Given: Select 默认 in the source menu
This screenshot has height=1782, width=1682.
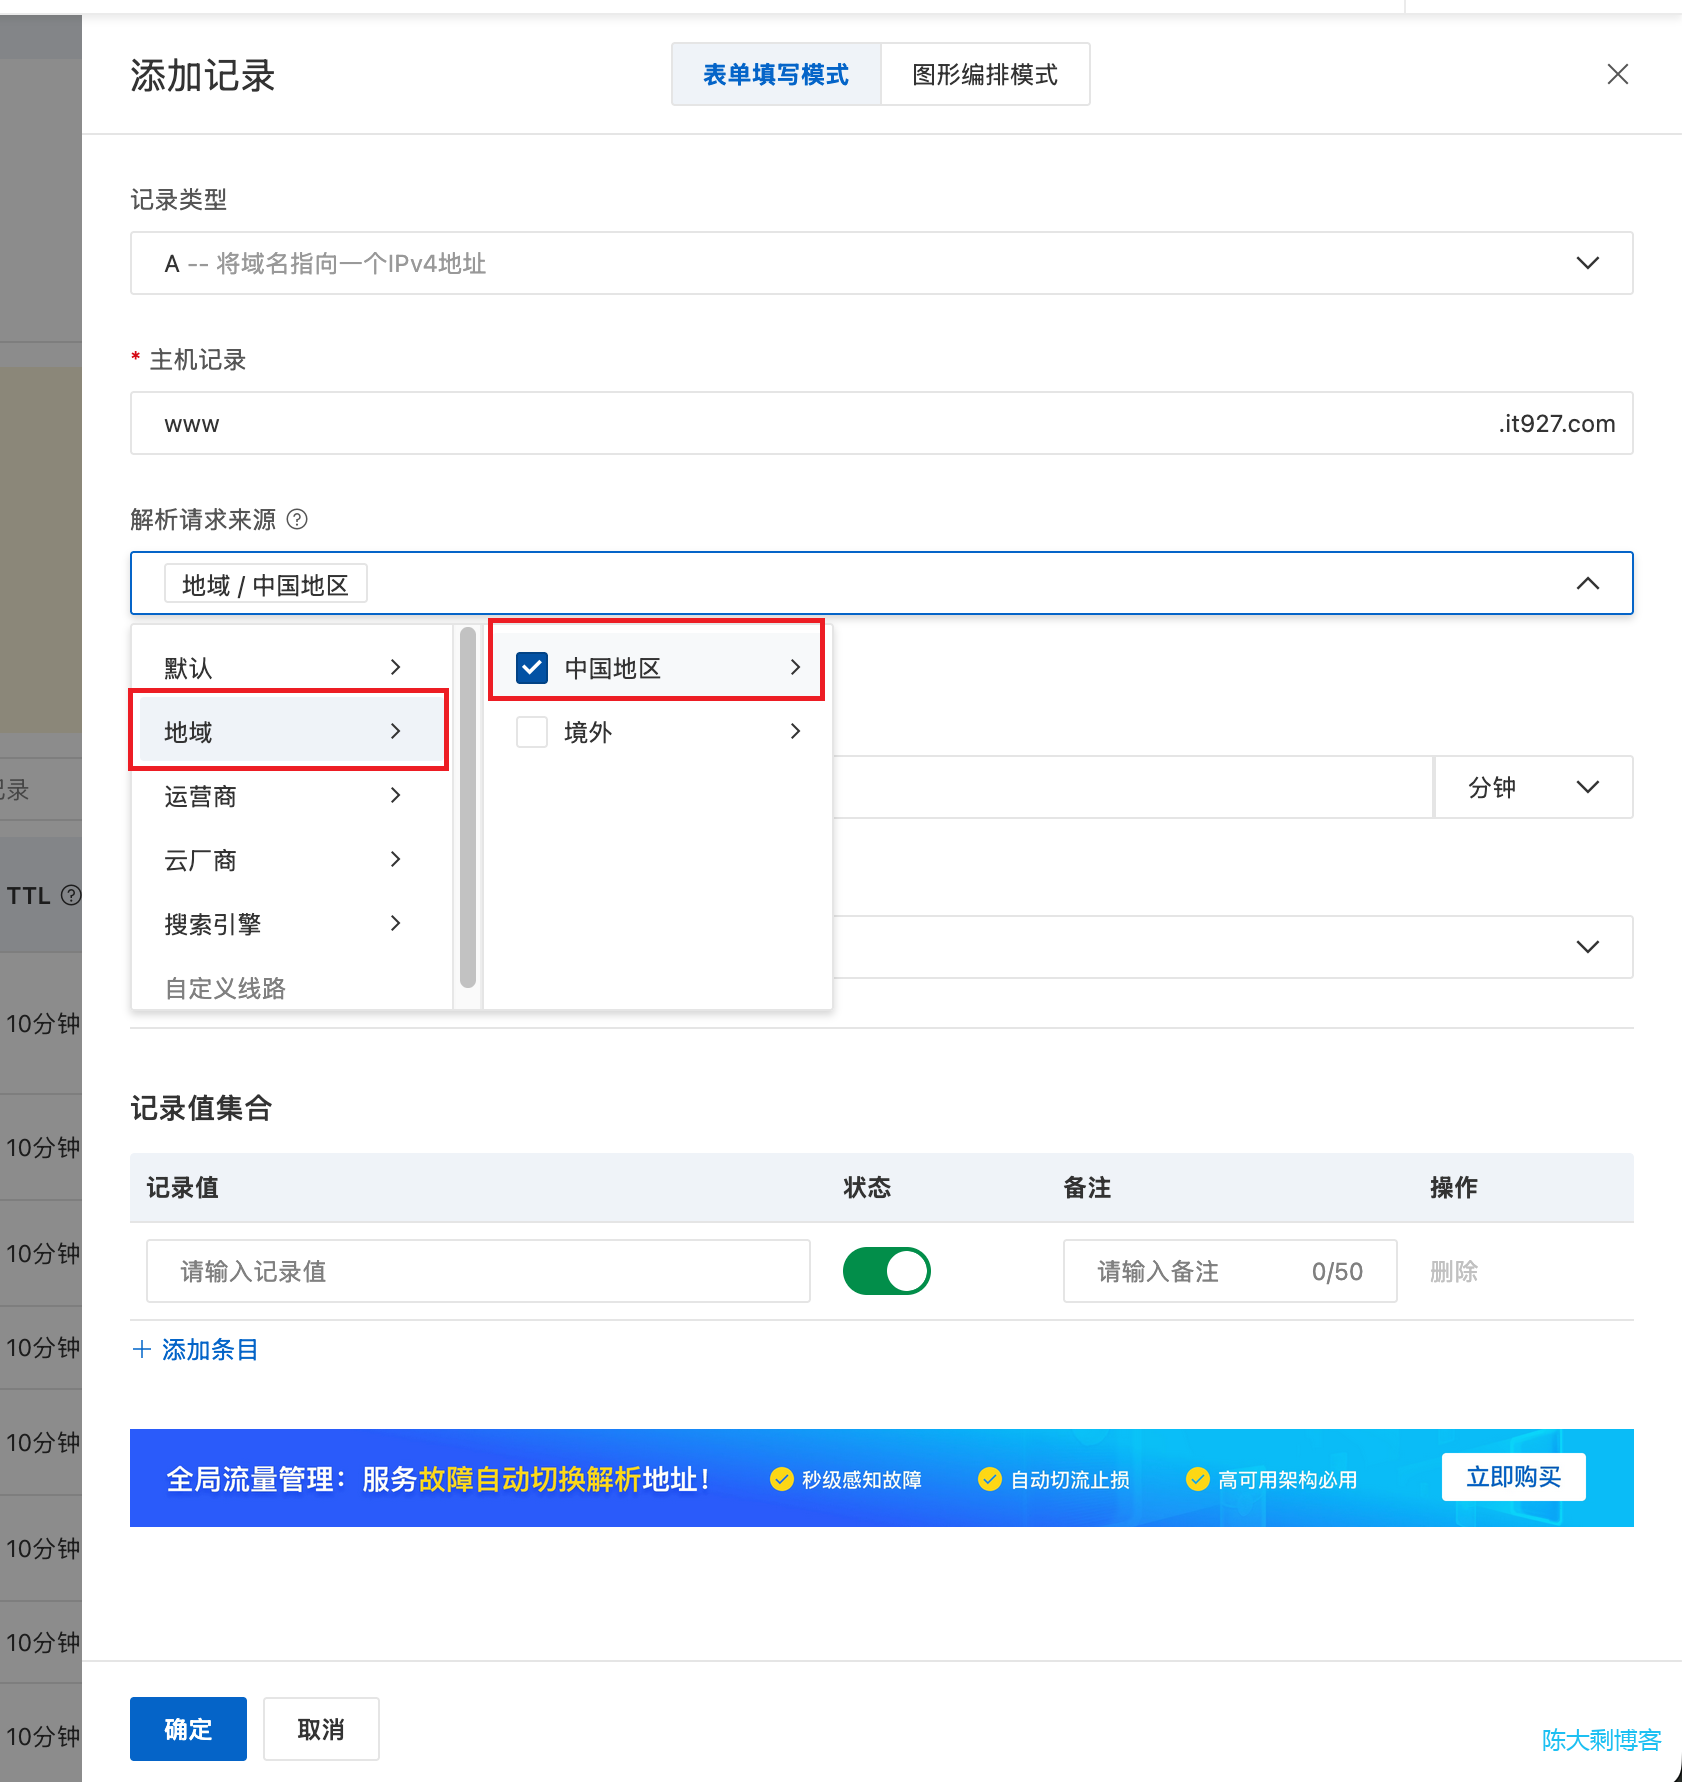Looking at the screenshot, I should 290,667.
